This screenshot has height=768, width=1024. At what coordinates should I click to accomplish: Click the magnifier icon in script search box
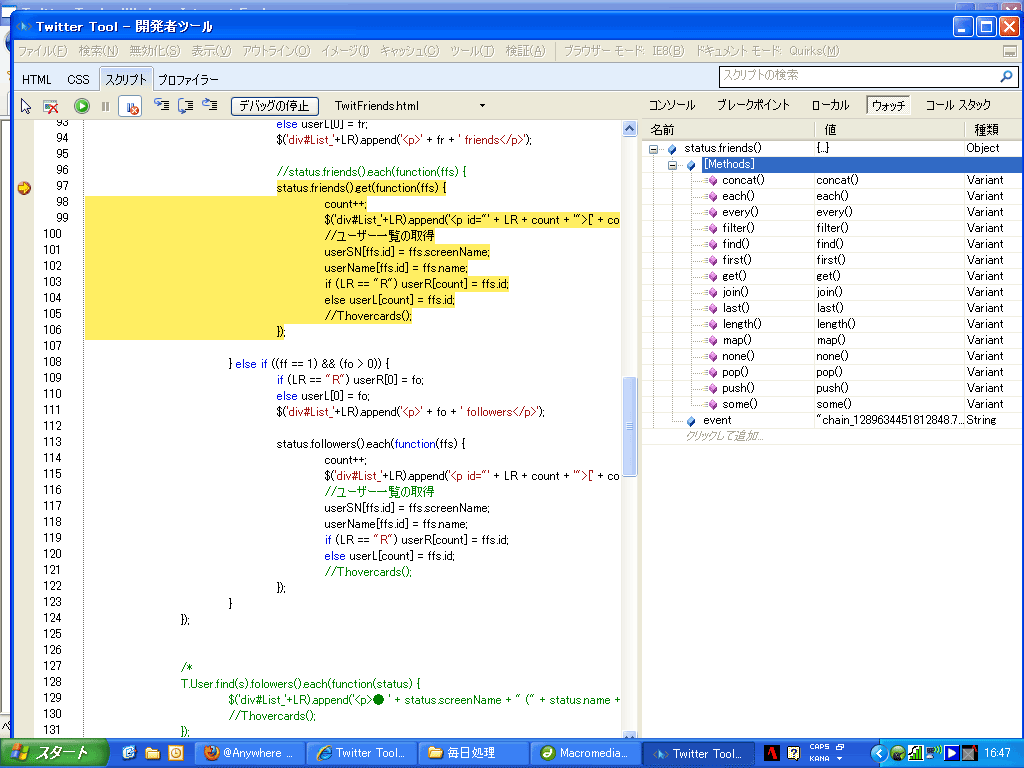[x=1006, y=76]
